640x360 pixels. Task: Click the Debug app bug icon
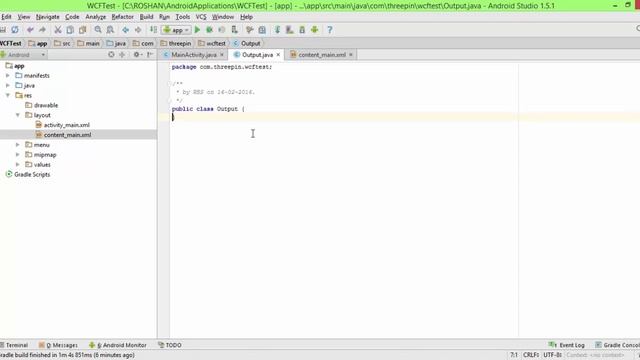click(209, 30)
